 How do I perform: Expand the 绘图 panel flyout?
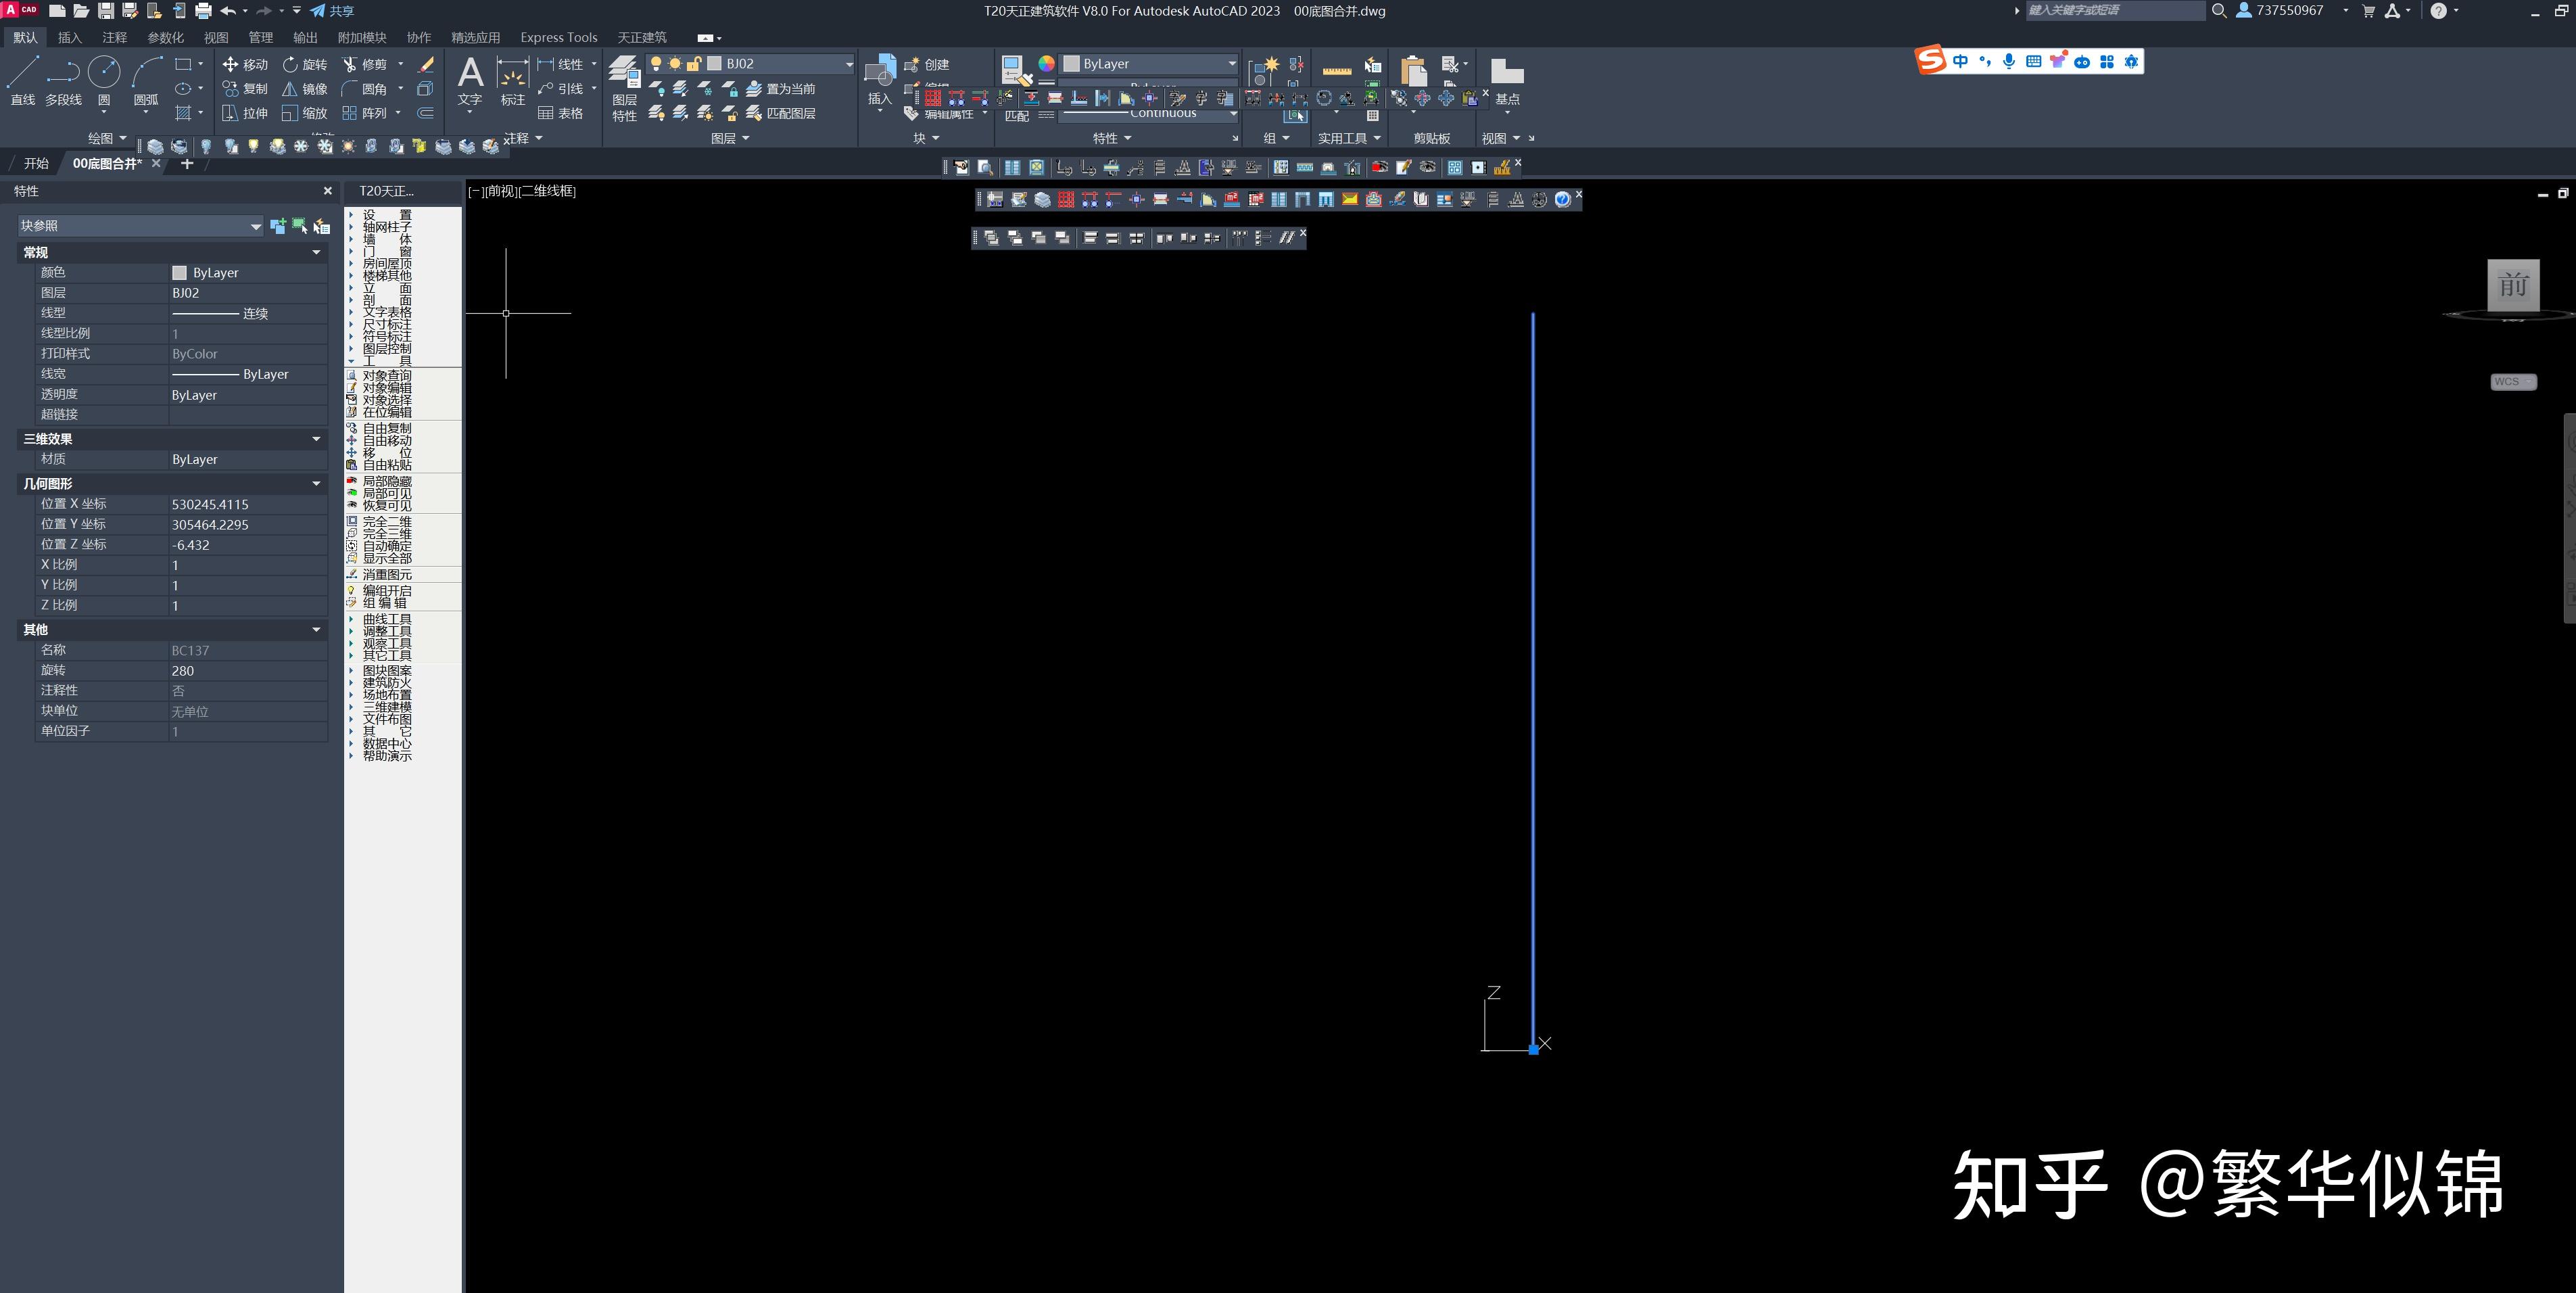[x=108, y=138]
